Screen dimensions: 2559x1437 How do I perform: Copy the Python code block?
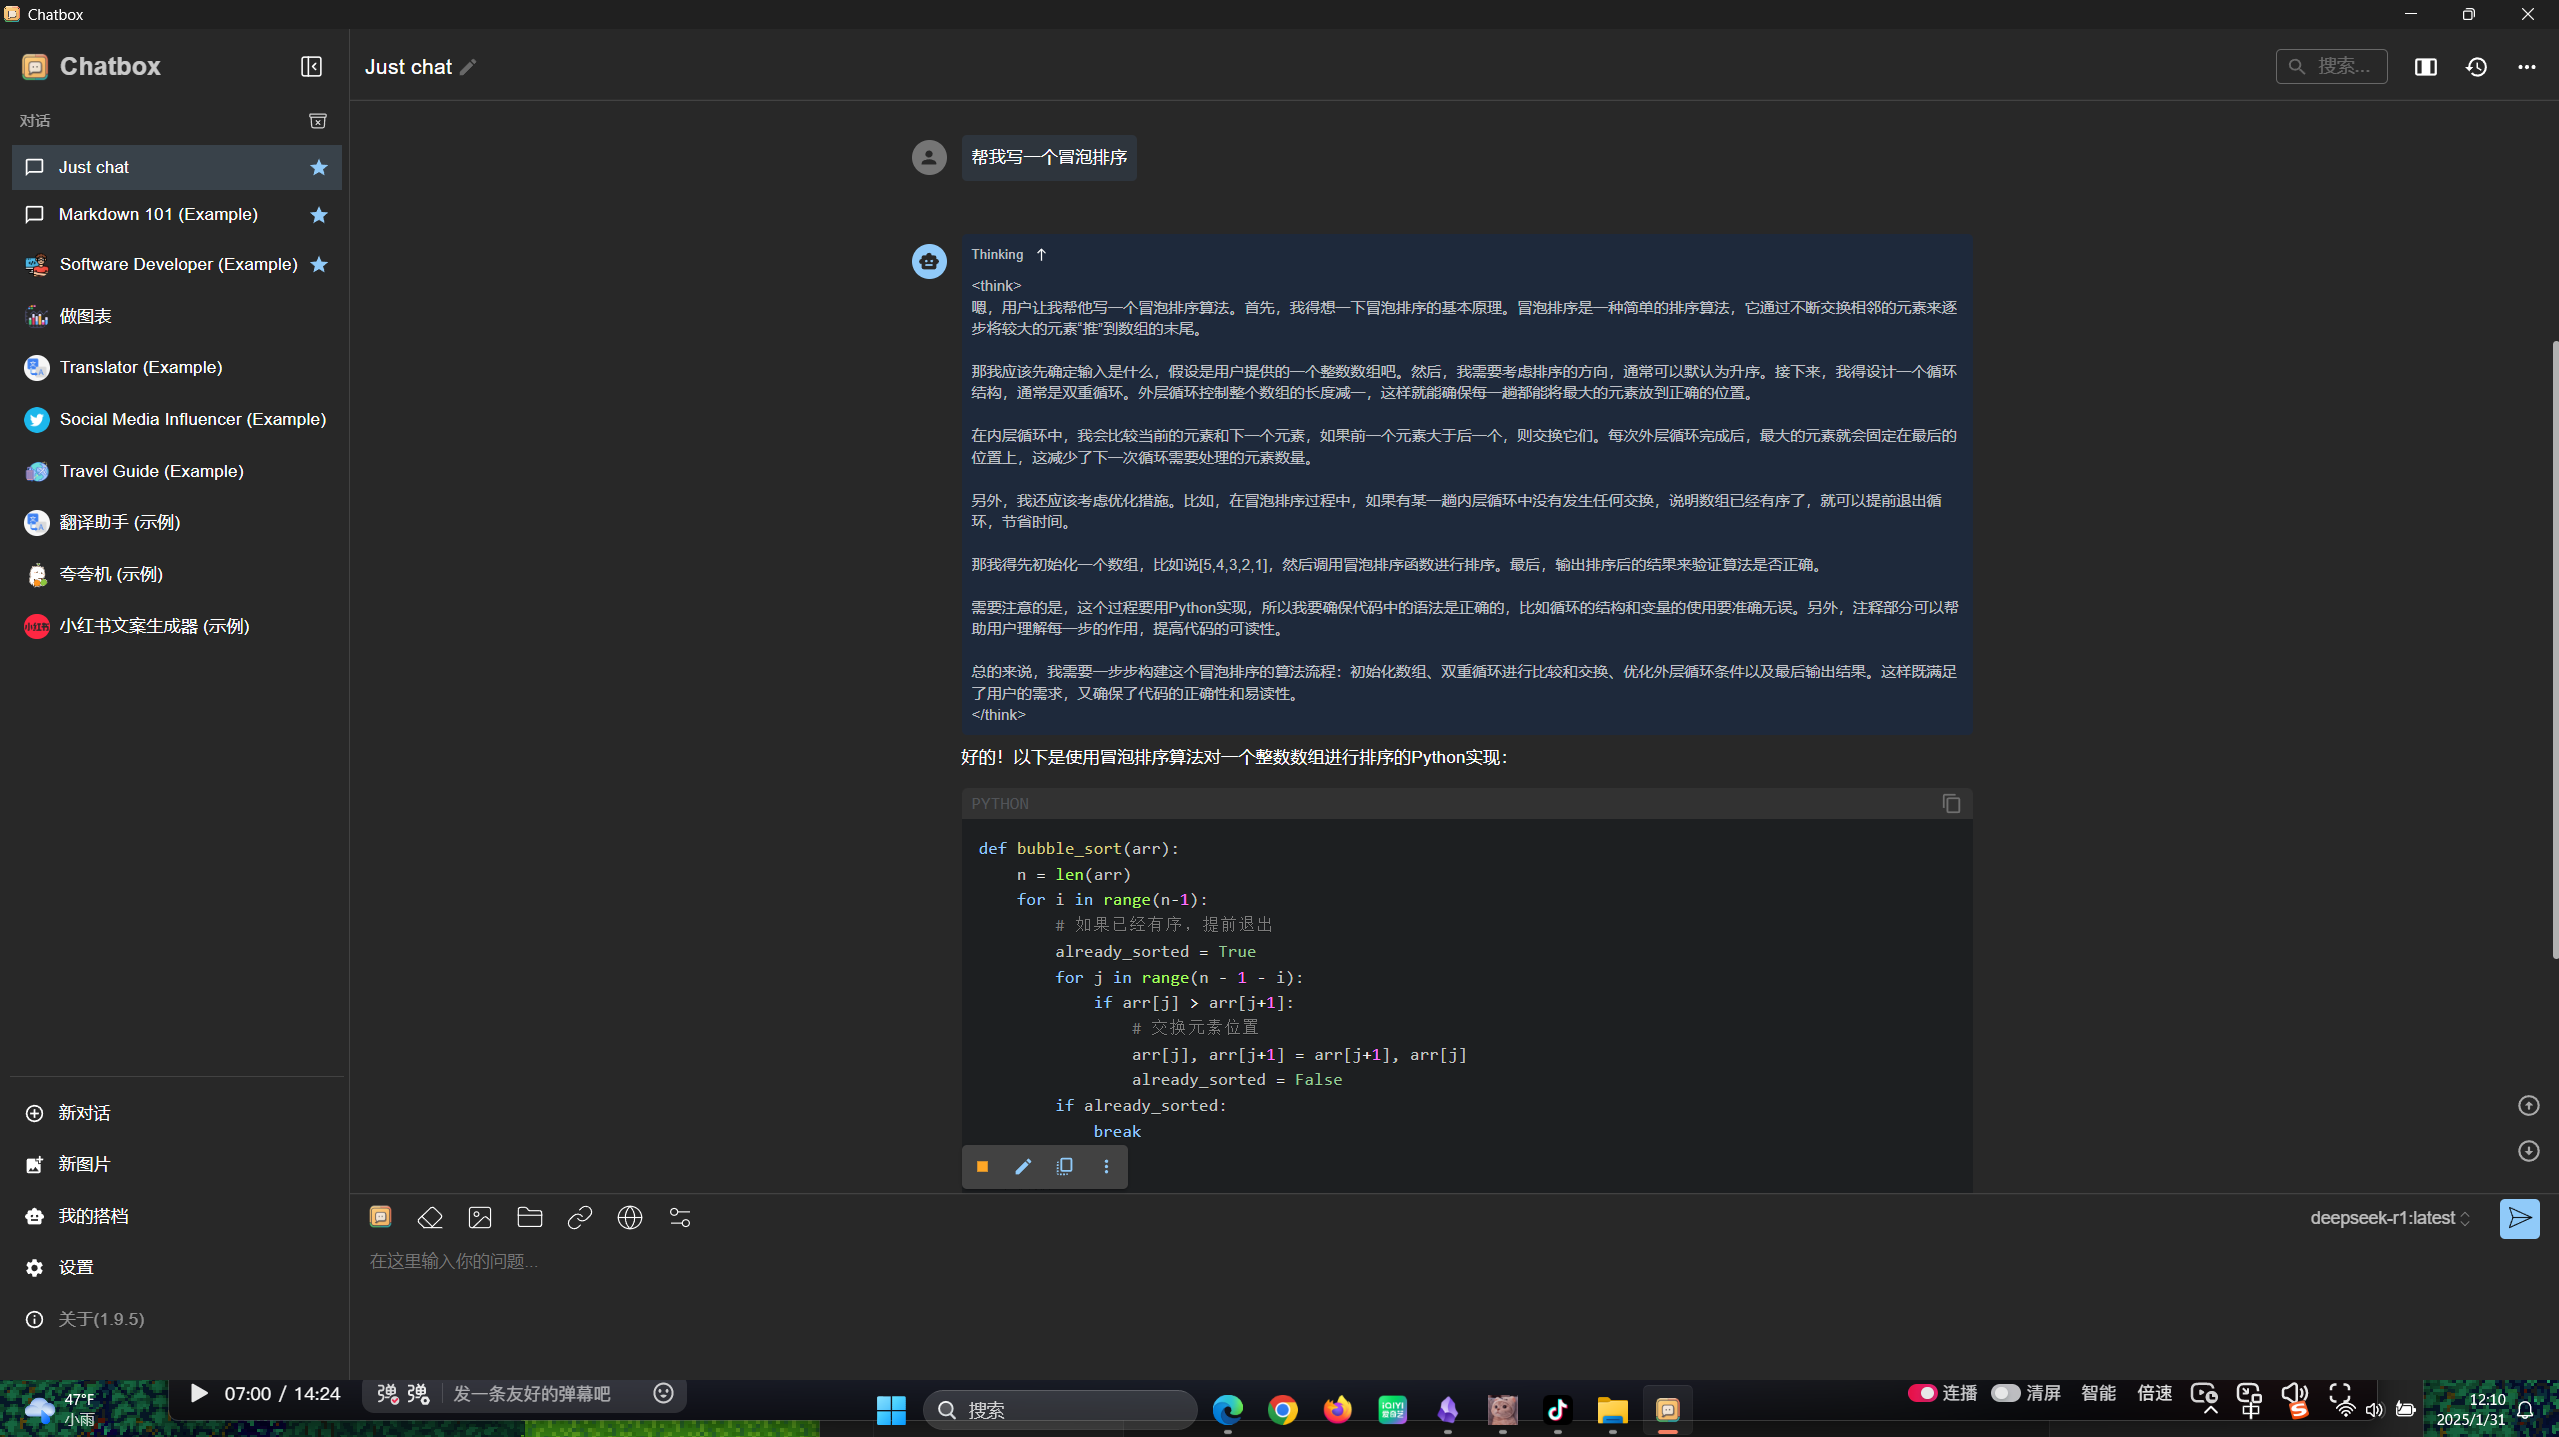click(1951, 804)
